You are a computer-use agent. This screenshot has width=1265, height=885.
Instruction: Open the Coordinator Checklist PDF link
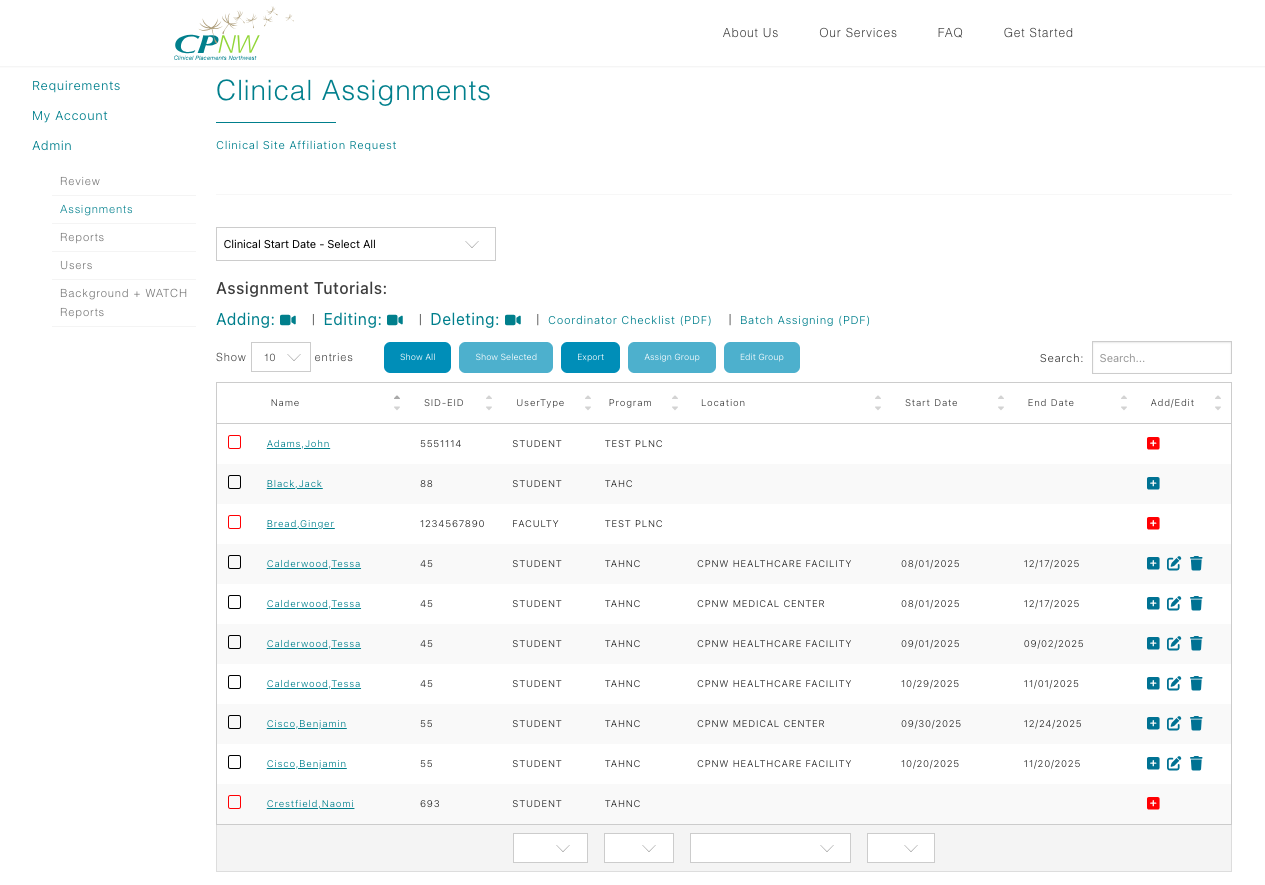(629, 320)
